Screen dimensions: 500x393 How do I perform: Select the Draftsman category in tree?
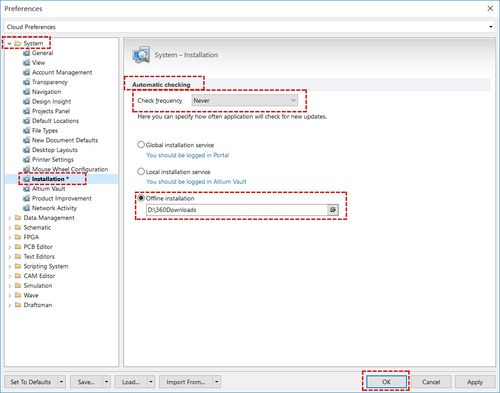(x=38, y=305)
